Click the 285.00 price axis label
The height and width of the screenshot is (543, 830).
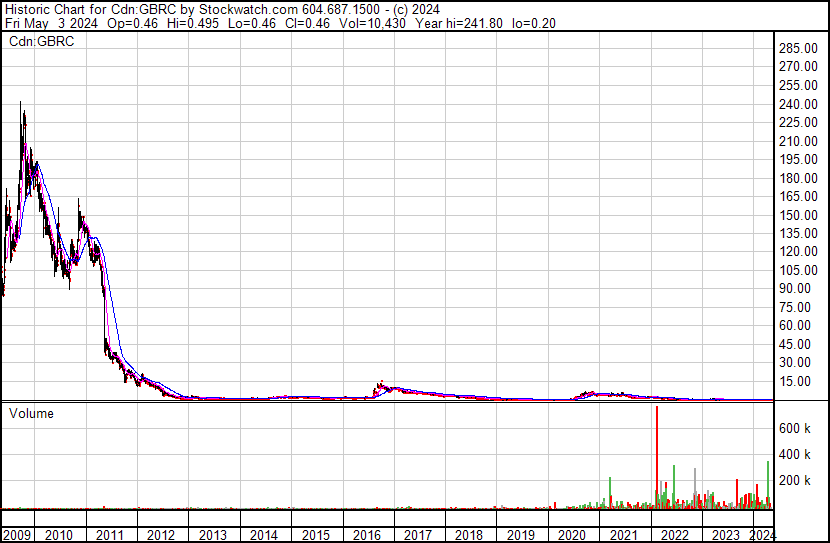pos(800,49)
